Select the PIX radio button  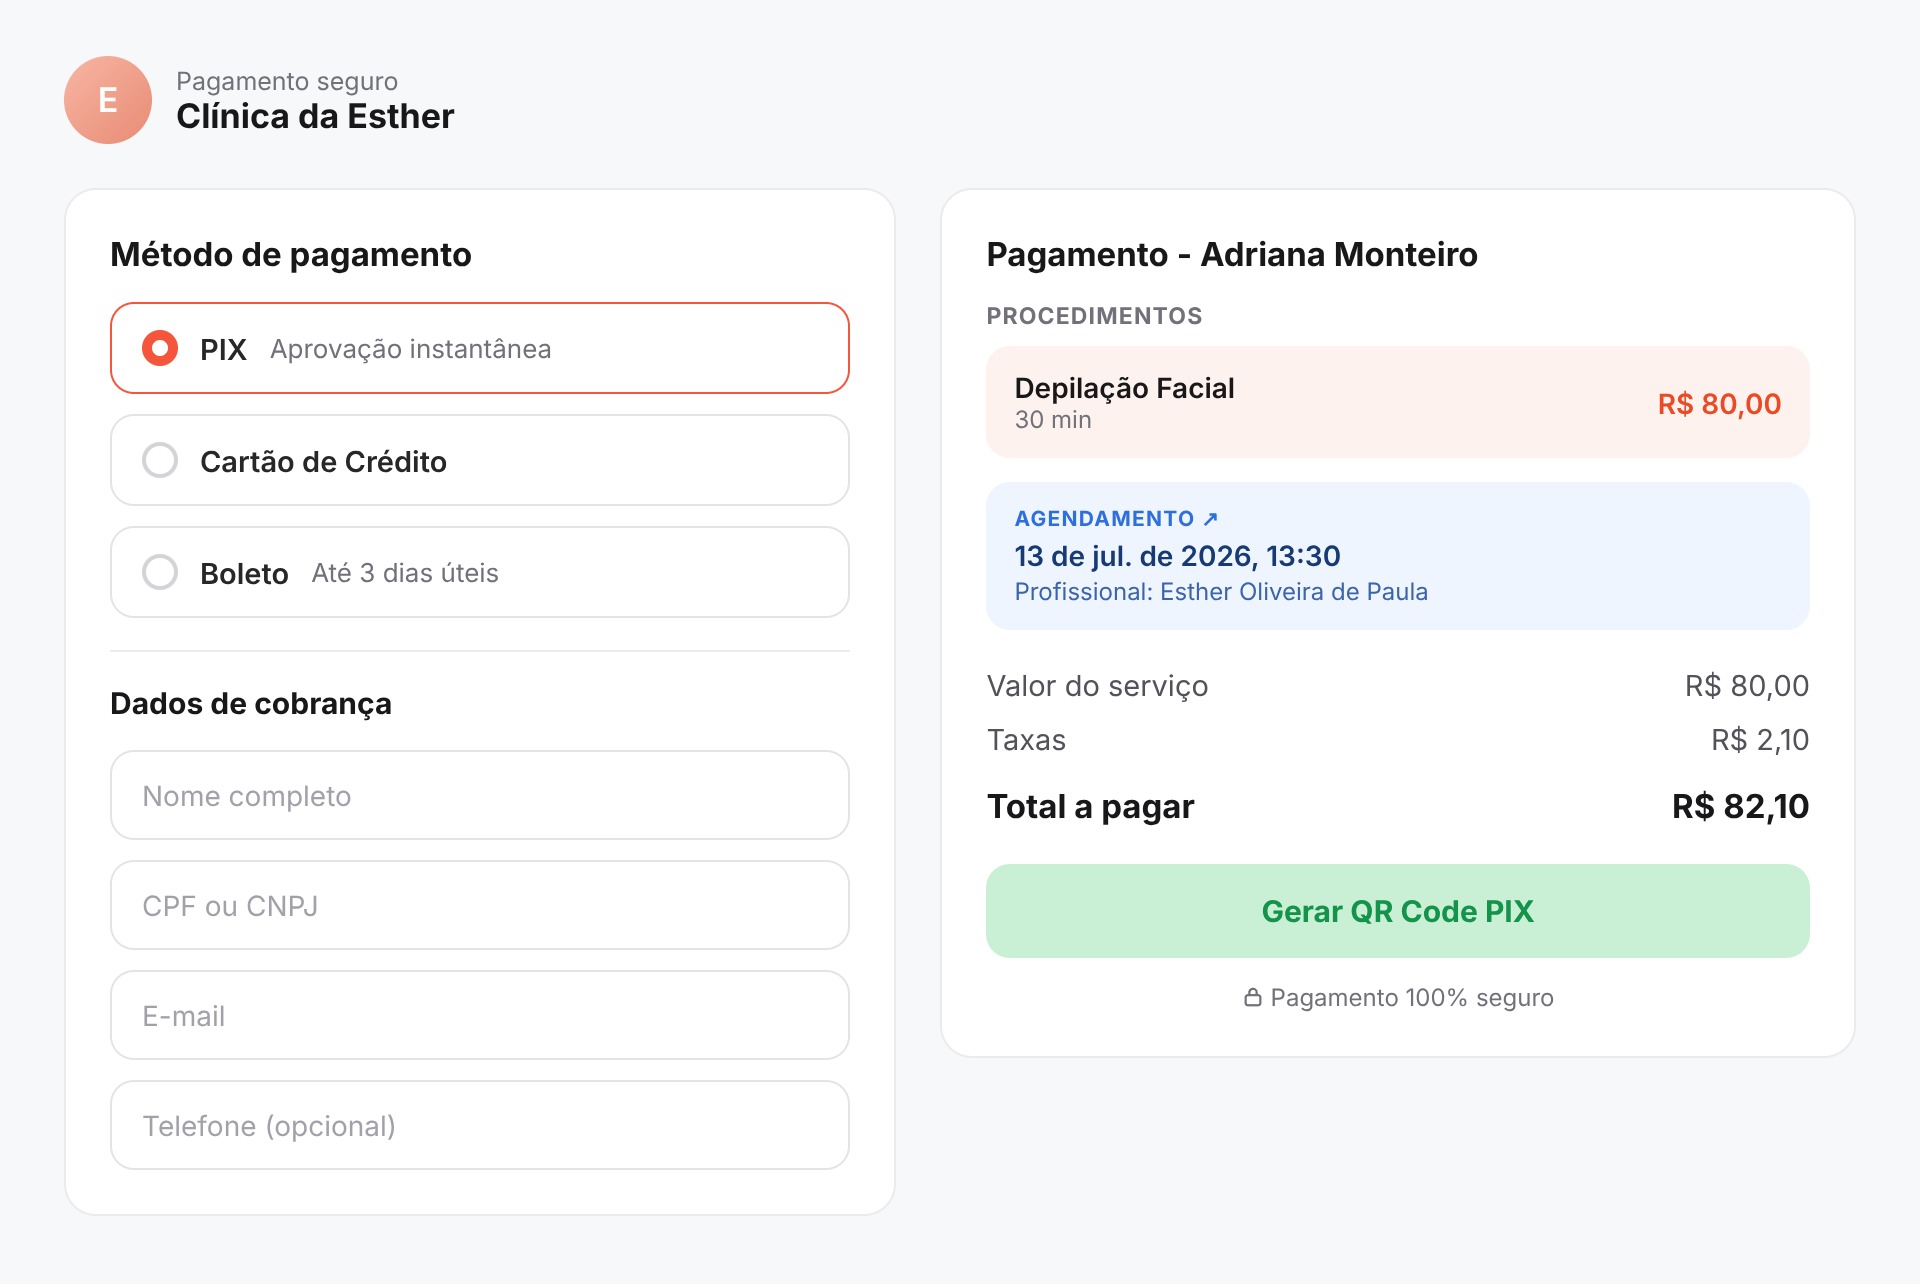coord(160,348)
